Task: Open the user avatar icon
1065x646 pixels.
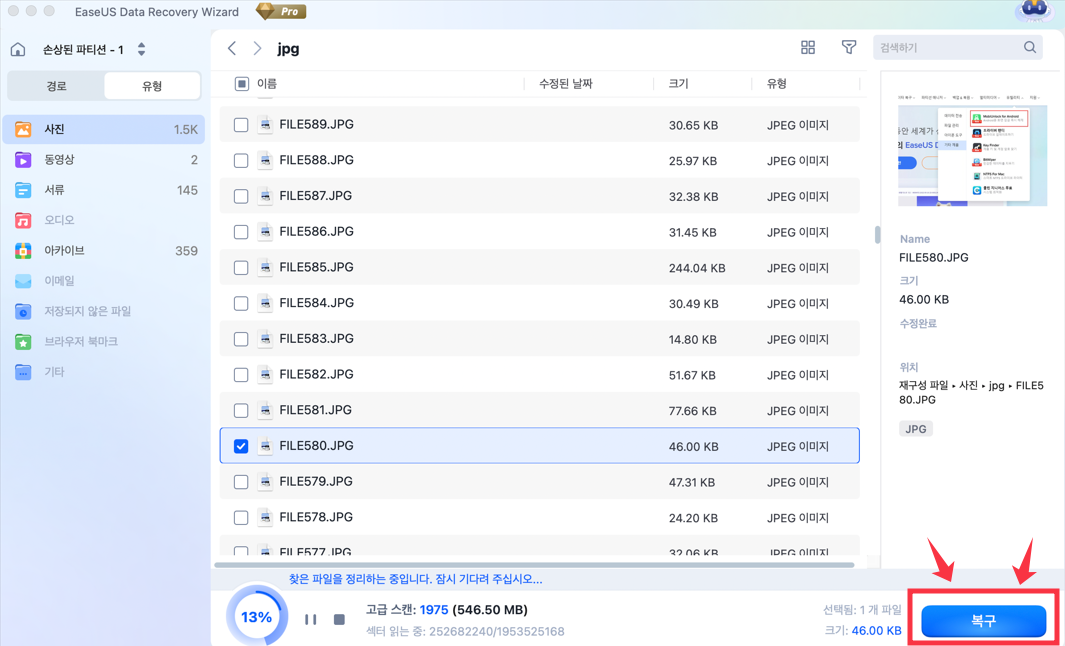Action: (x=1033, y=12)
